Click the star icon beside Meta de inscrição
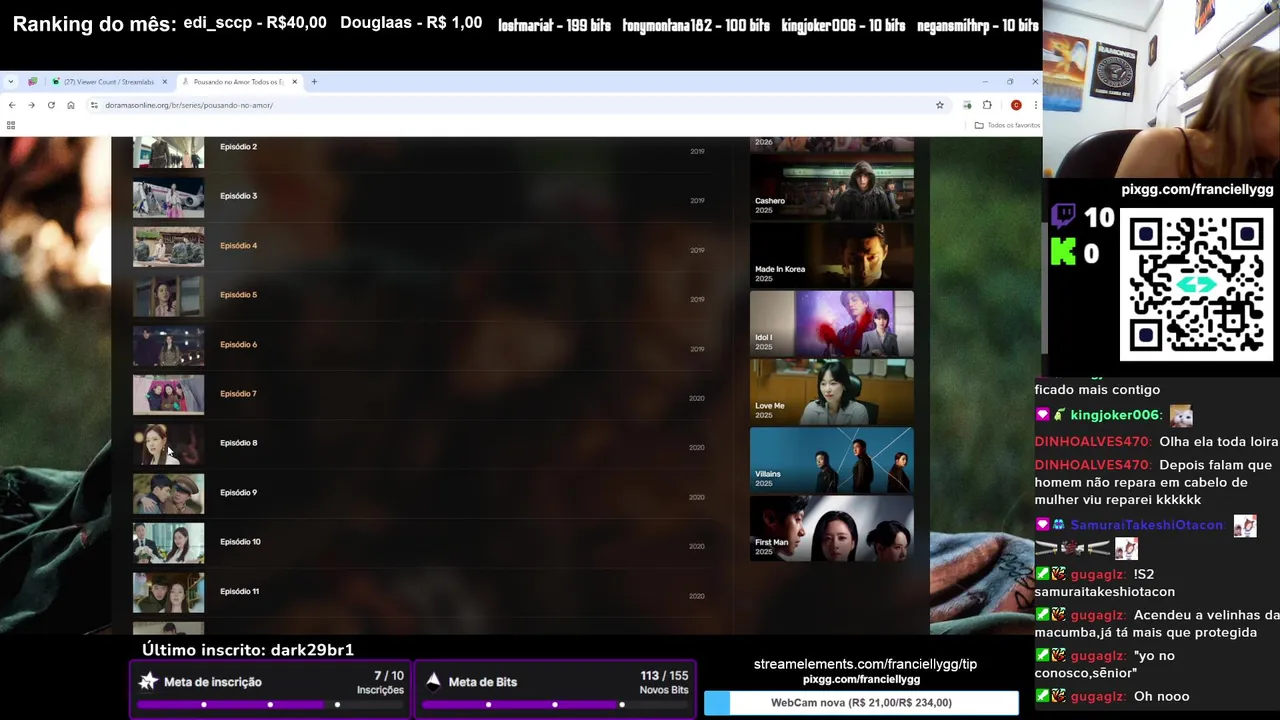The image size is (1280, 720). 148,681
